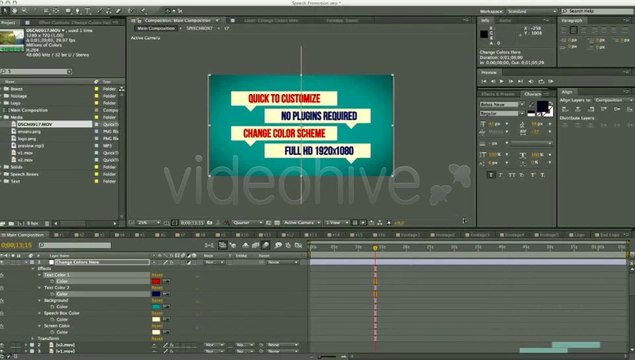Enable All Caps in Character panel
The height and width of the screenshot is (360, 635).
pos(512,175)
